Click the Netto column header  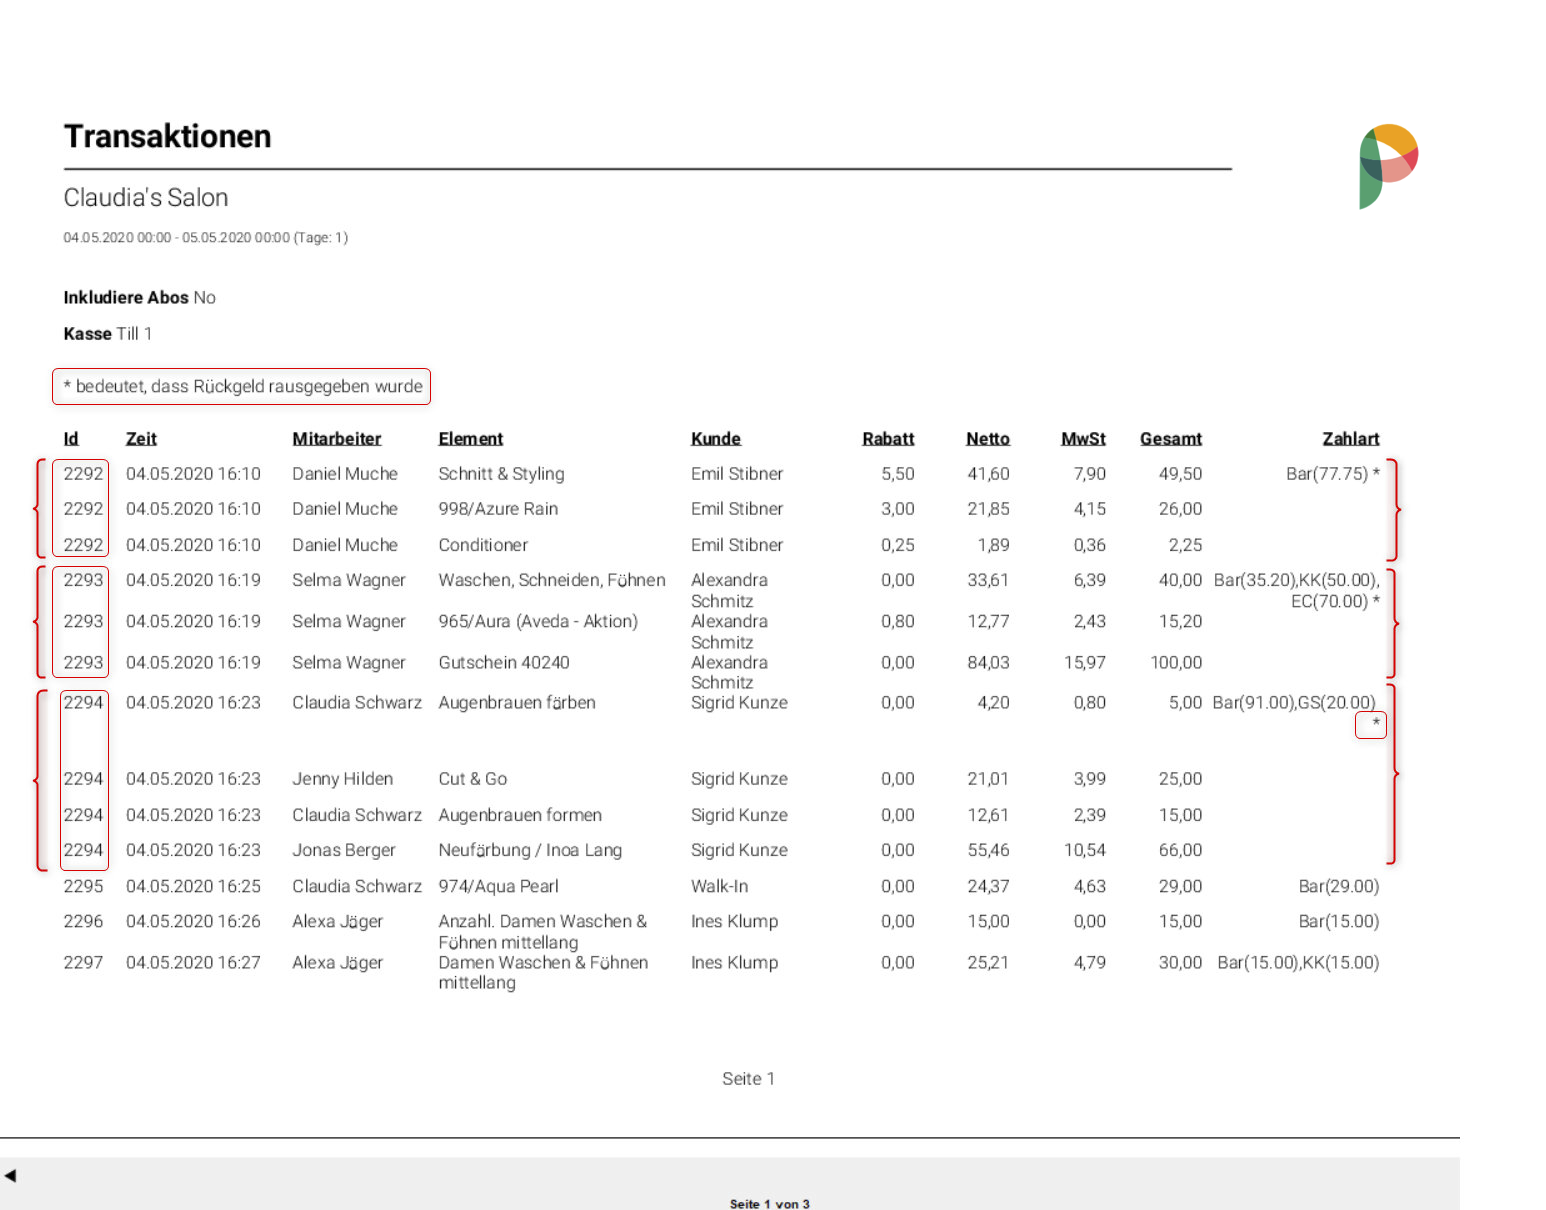coord(988,439)
